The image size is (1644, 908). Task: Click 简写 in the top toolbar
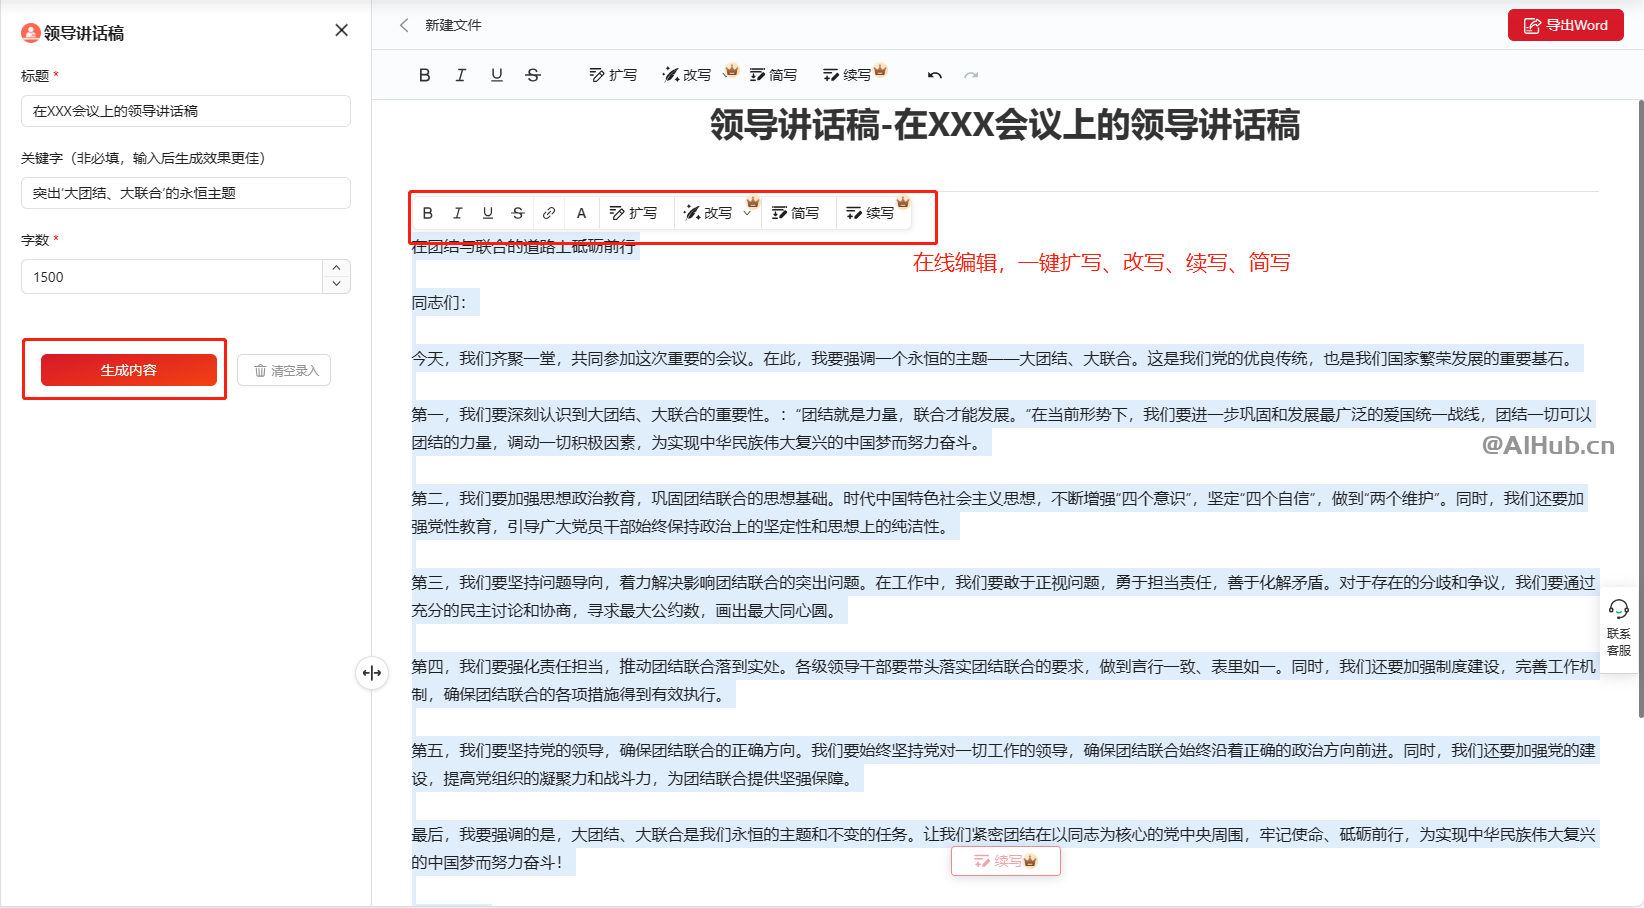(773, 75)
